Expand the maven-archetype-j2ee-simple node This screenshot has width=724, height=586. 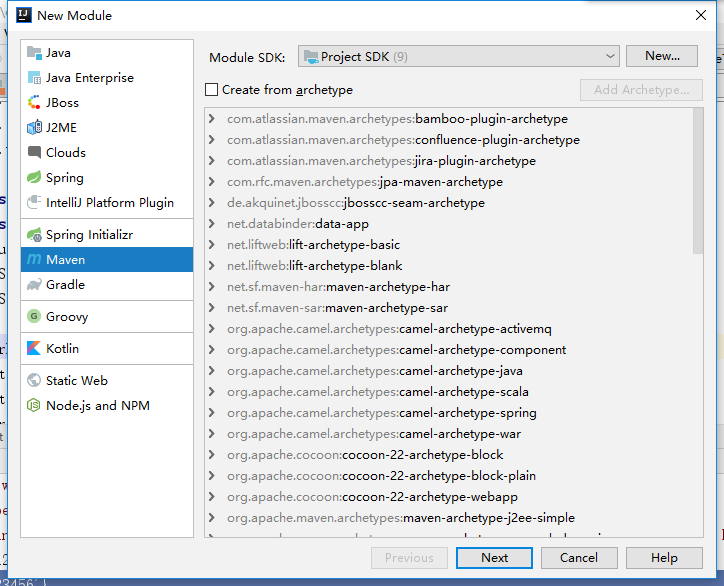(x=212, y=518)
